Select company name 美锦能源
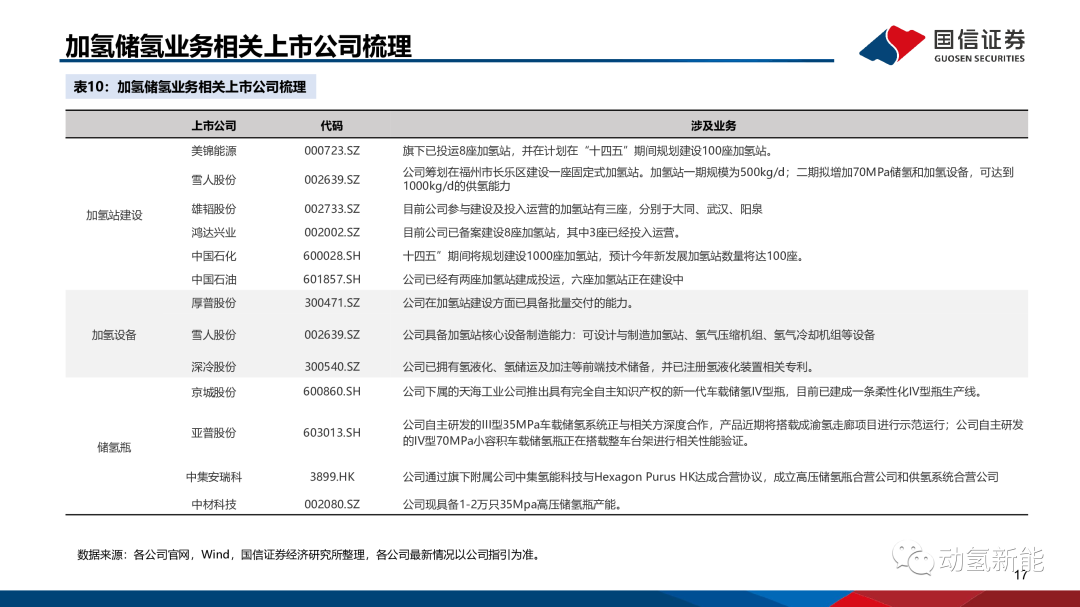This screenshot has width=1080, height=607. tap(214, 152)
